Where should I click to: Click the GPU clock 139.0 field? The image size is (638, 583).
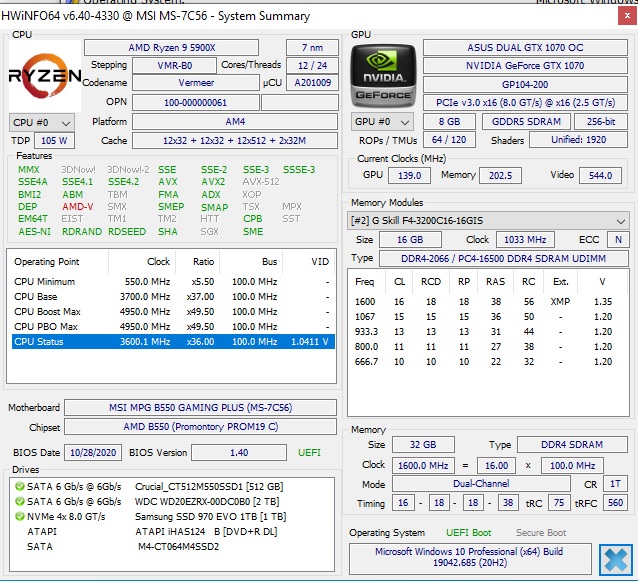pyautogui.click(x=409, y=175)
